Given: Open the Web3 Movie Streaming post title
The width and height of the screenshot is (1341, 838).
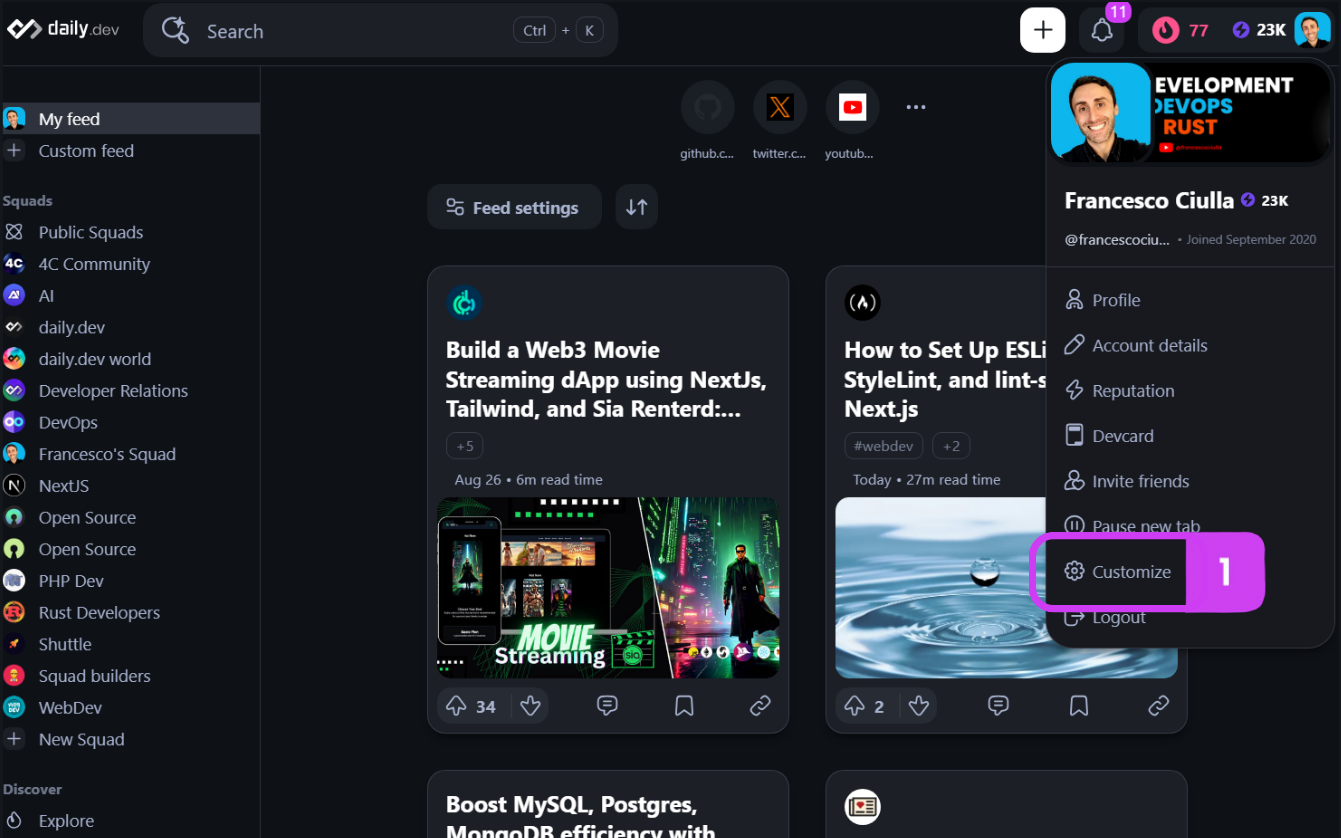Looking at the screenshot, I should [606, 380].
